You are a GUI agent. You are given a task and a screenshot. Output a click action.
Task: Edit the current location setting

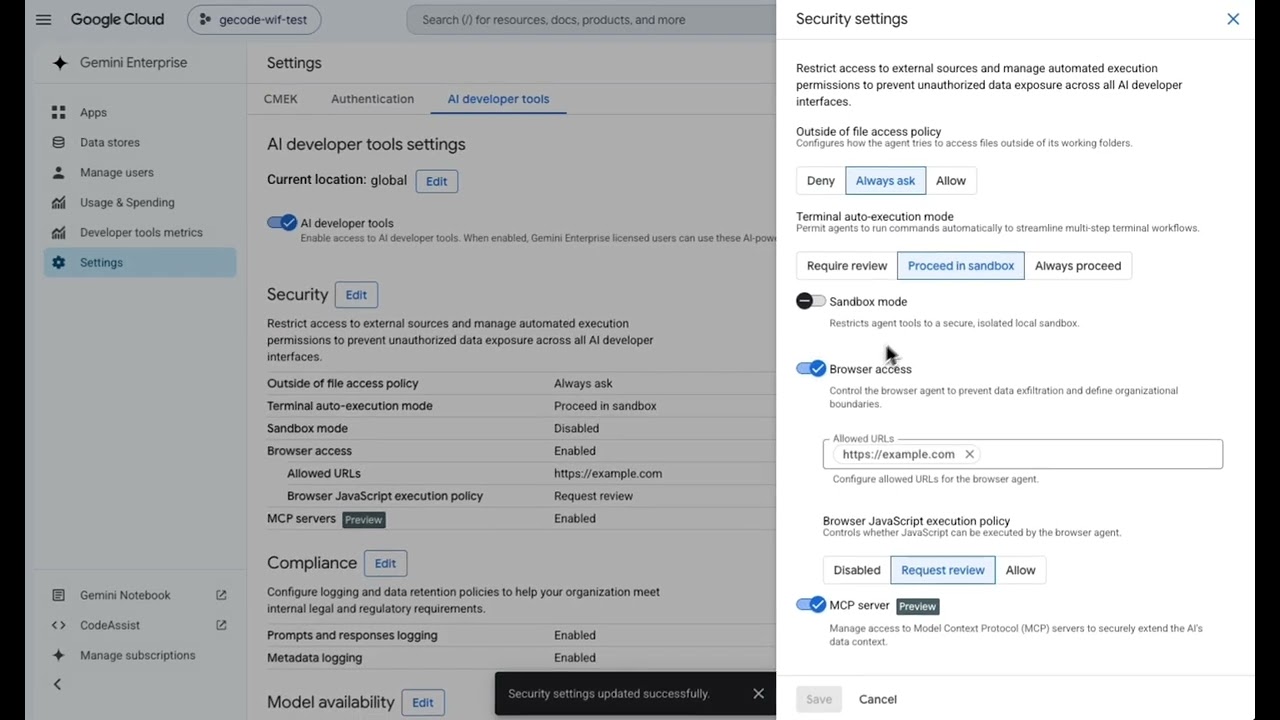click(437, 181)
